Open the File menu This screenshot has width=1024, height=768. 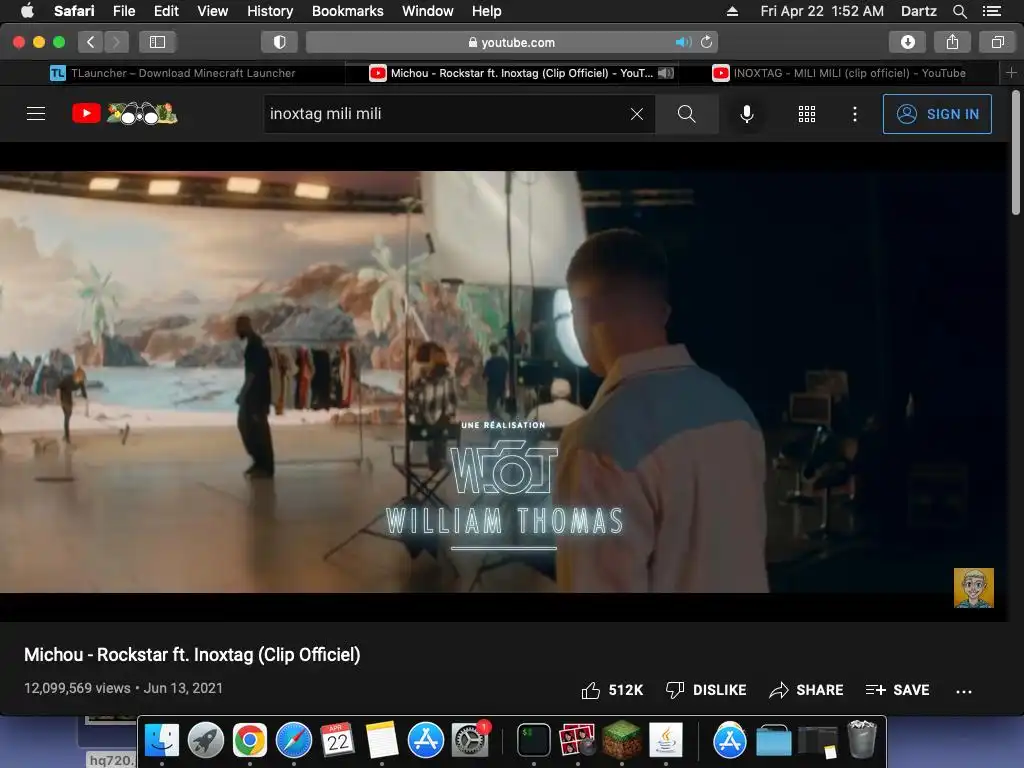(124, 11)
